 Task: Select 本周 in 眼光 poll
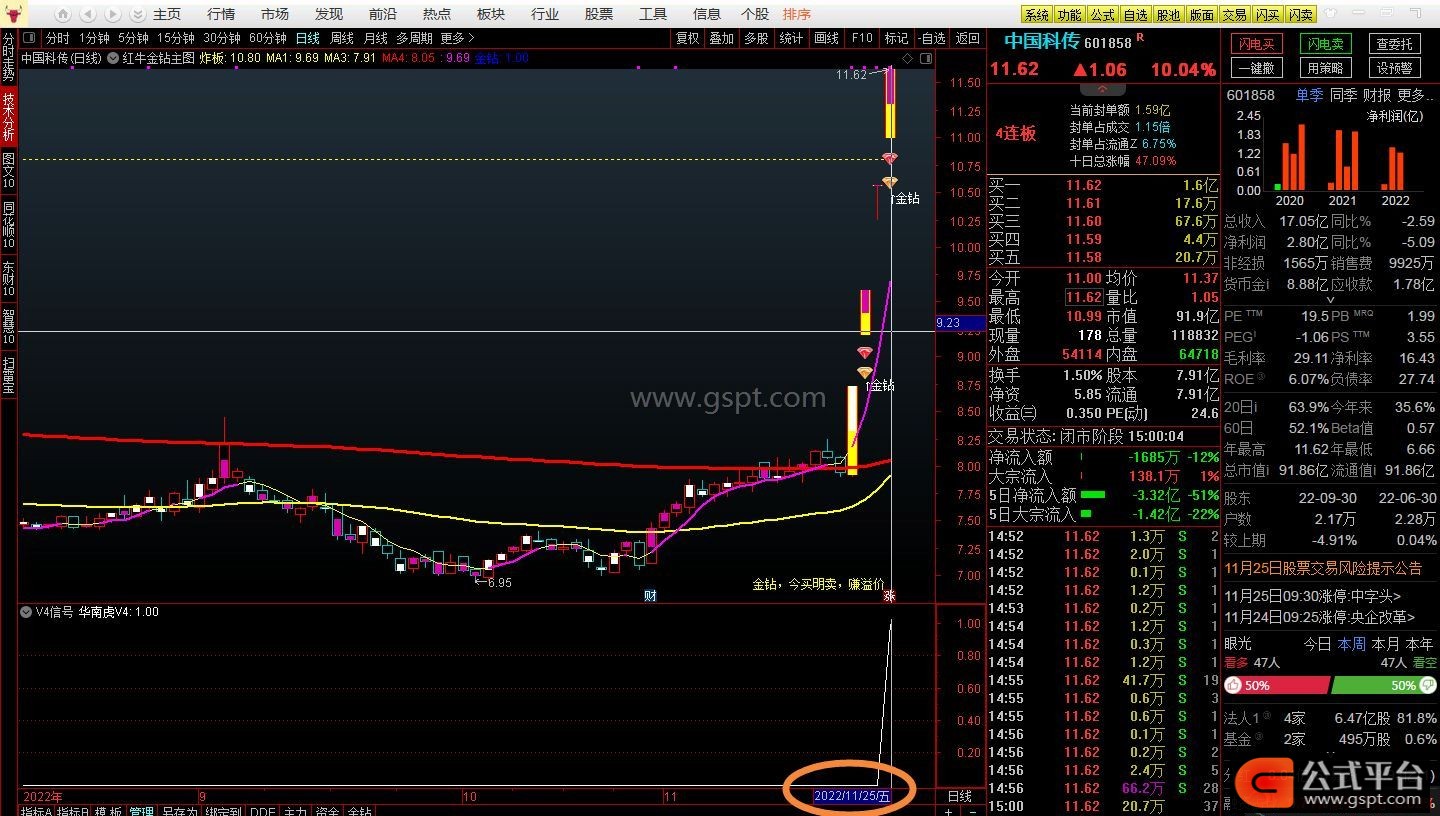tap(1352, 644)
